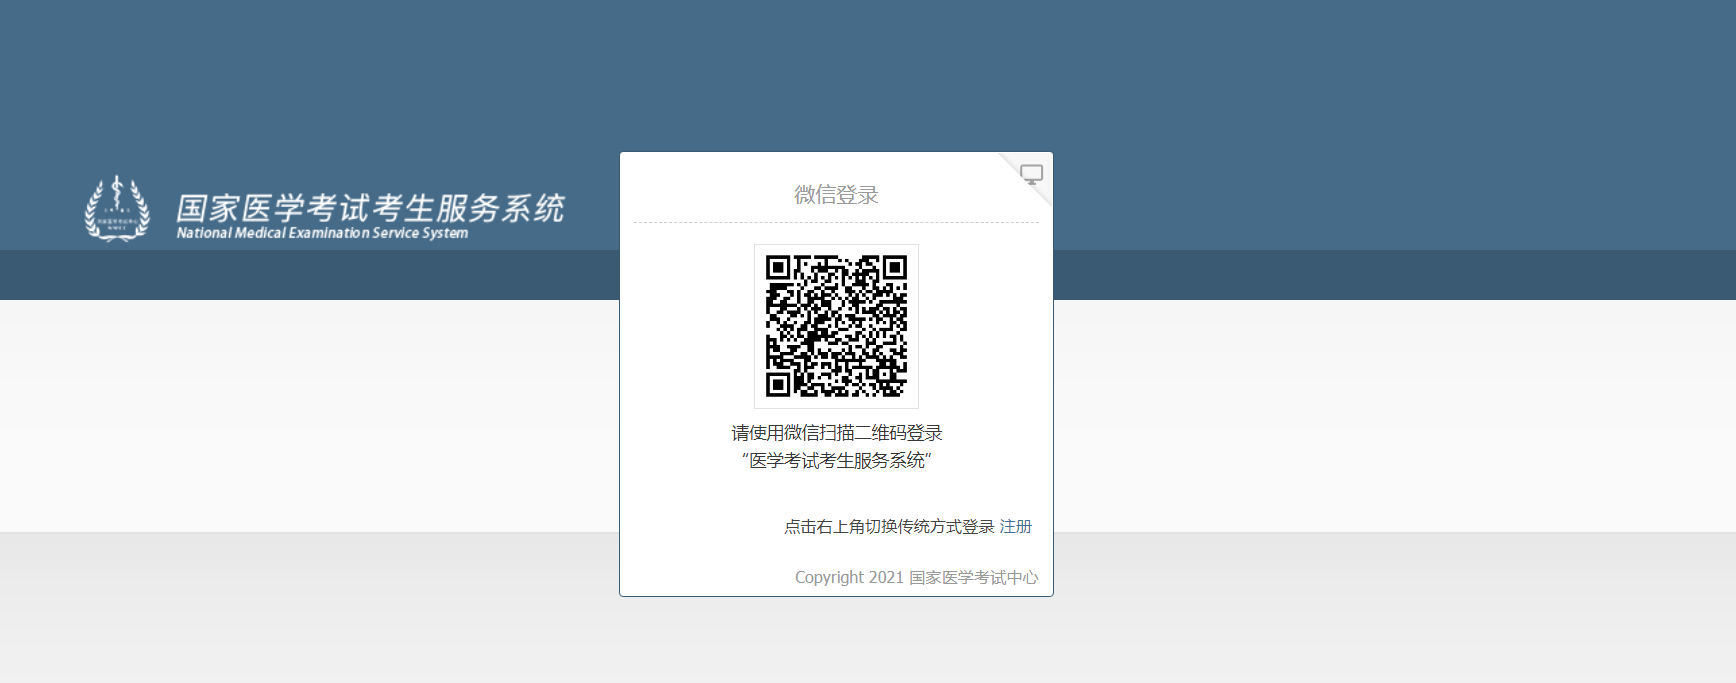This screenshot has width=1736, height=683.
Task: Switch to traditional login via monitor icon
Action: [1031, 175]
